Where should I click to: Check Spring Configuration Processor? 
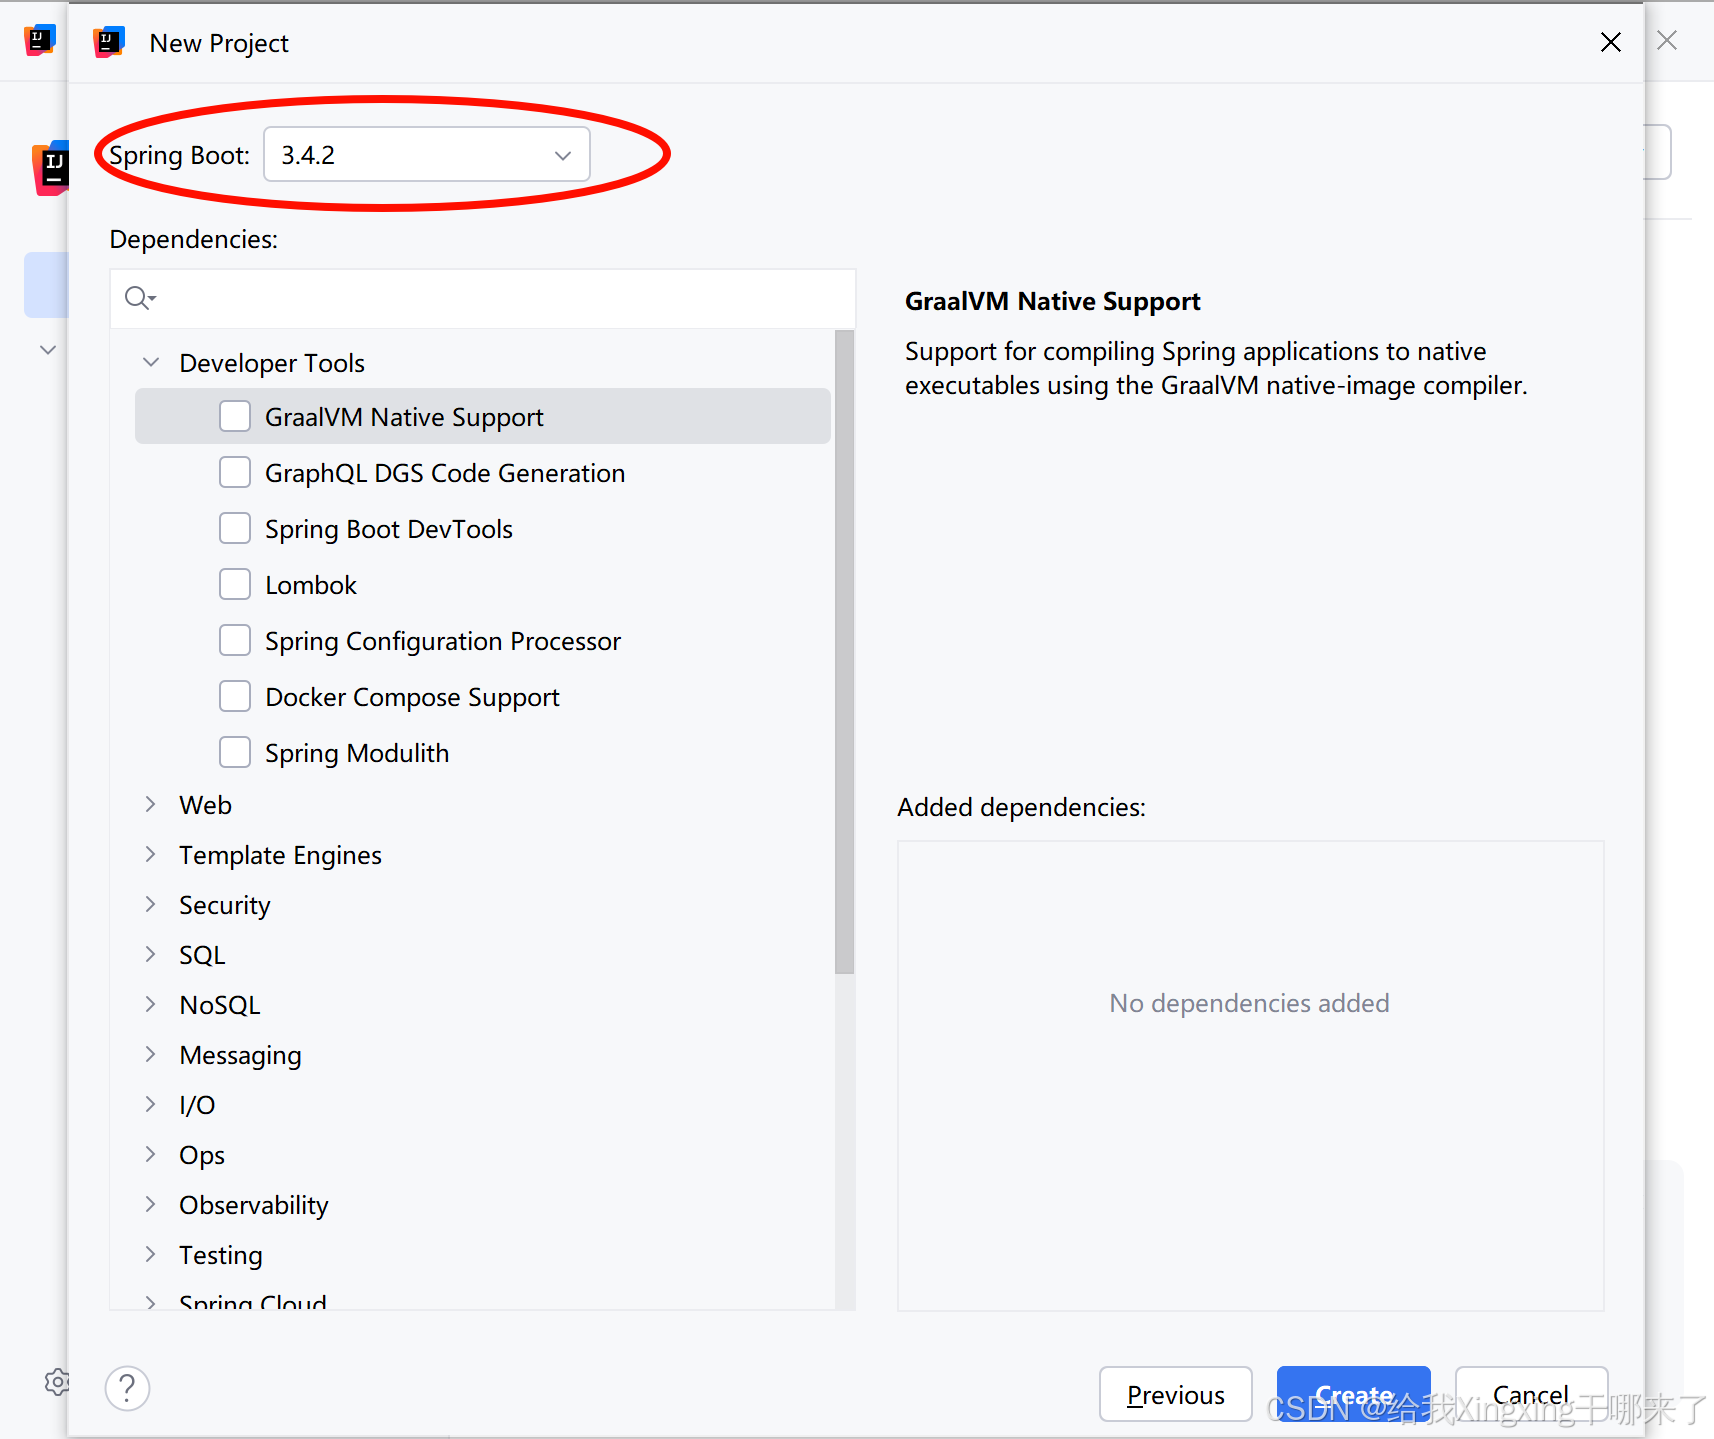pos(235,640)
